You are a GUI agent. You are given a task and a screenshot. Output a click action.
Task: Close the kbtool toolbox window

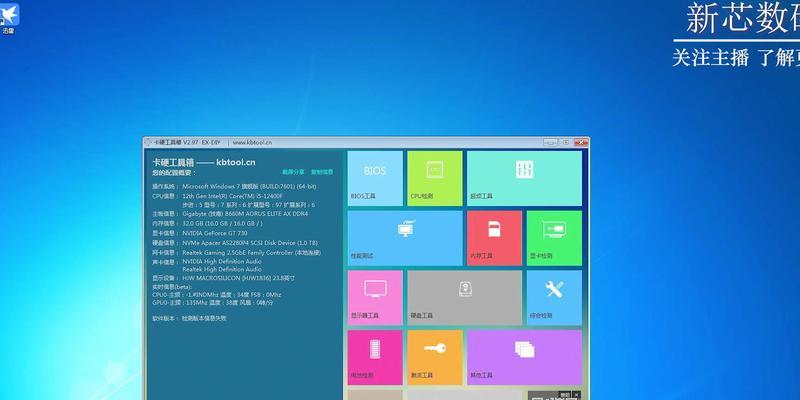pos(581,142)
